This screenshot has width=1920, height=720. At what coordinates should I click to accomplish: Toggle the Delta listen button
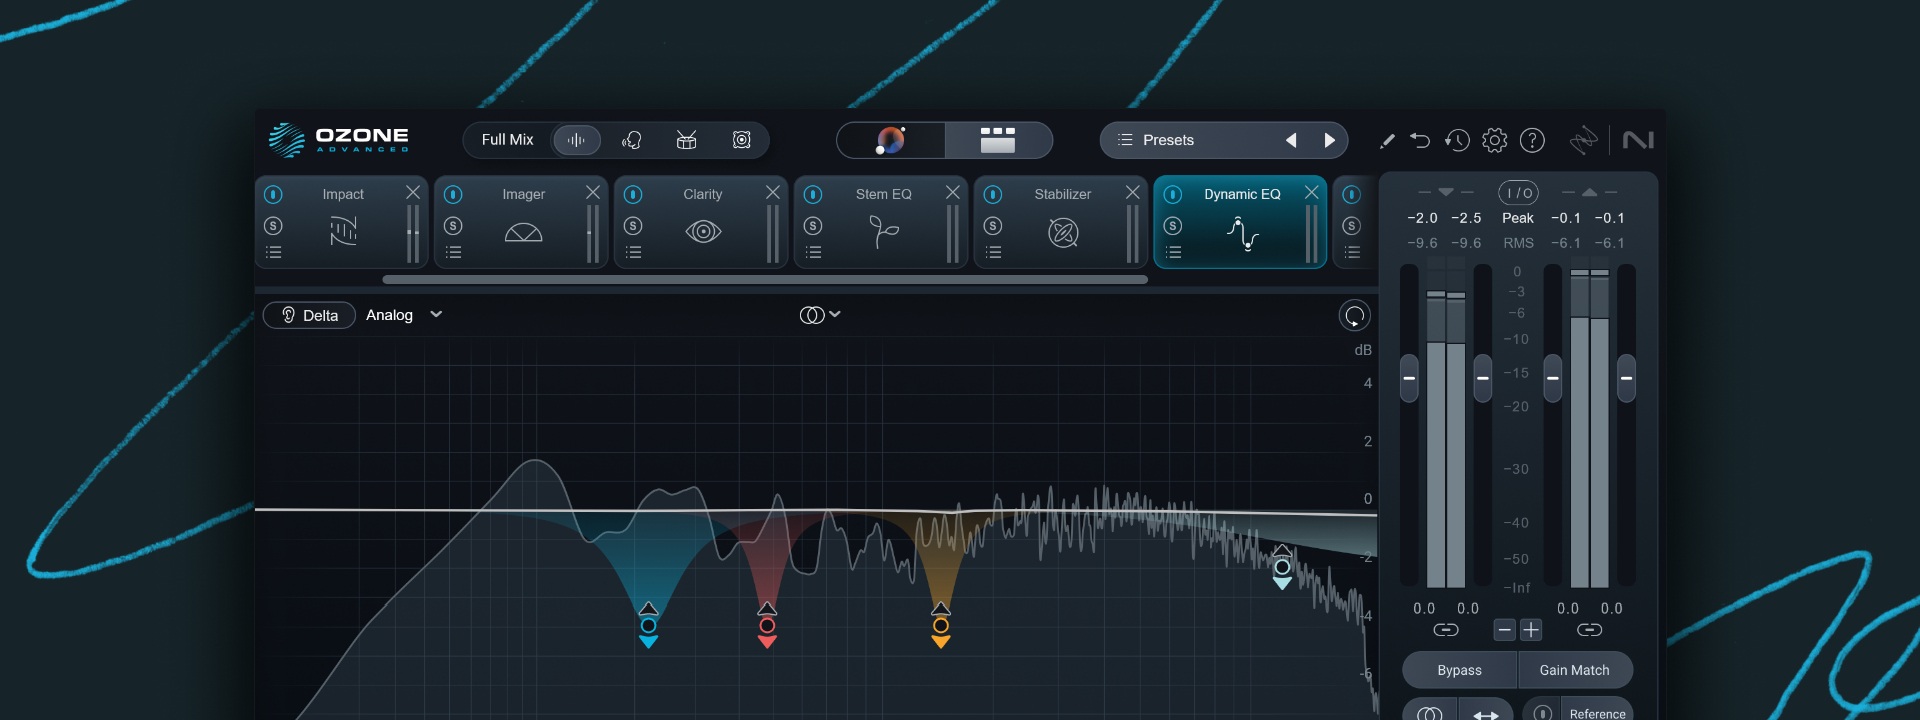pyautogui.click(x=309, y=315)
